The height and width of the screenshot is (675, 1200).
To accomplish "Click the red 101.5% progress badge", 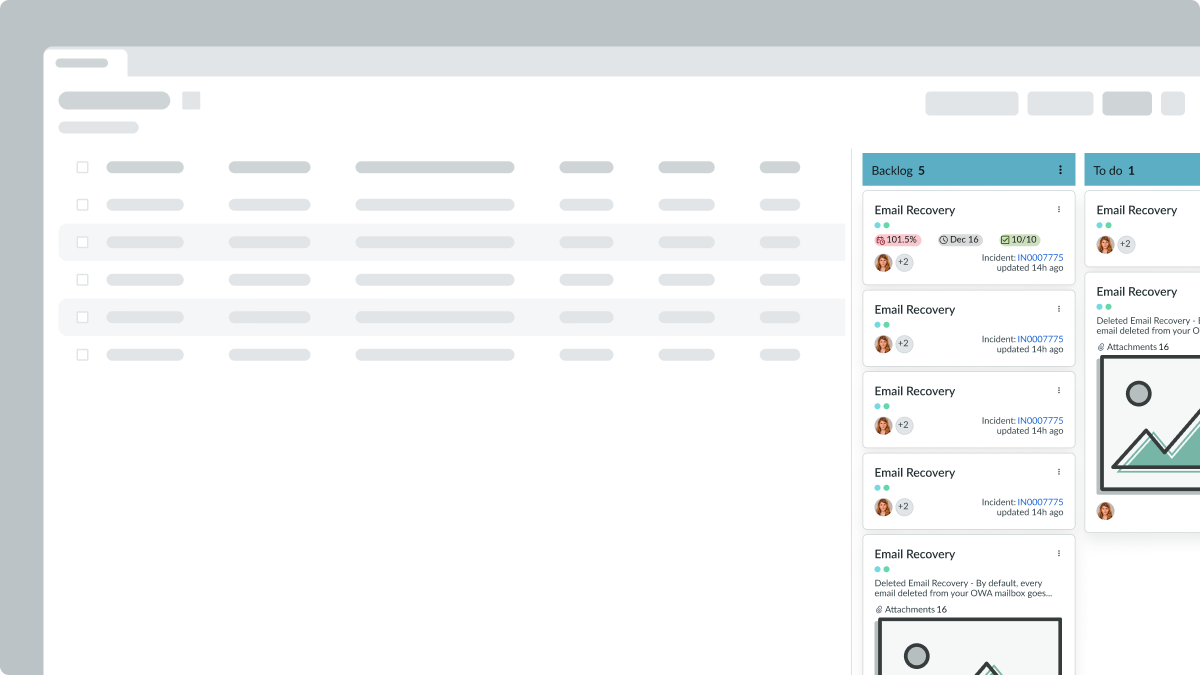I will tap(897, 240).
